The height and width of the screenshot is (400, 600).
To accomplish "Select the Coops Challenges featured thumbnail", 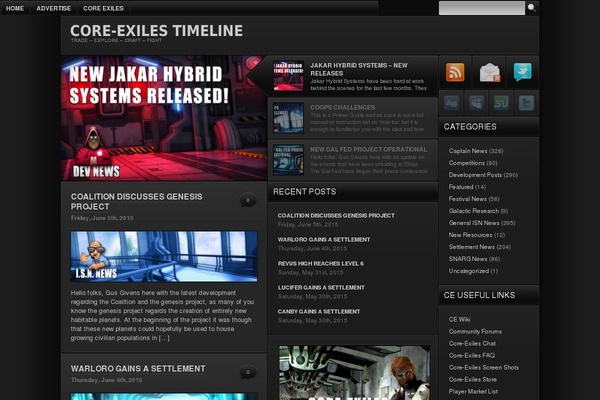I will click(289, 118).
